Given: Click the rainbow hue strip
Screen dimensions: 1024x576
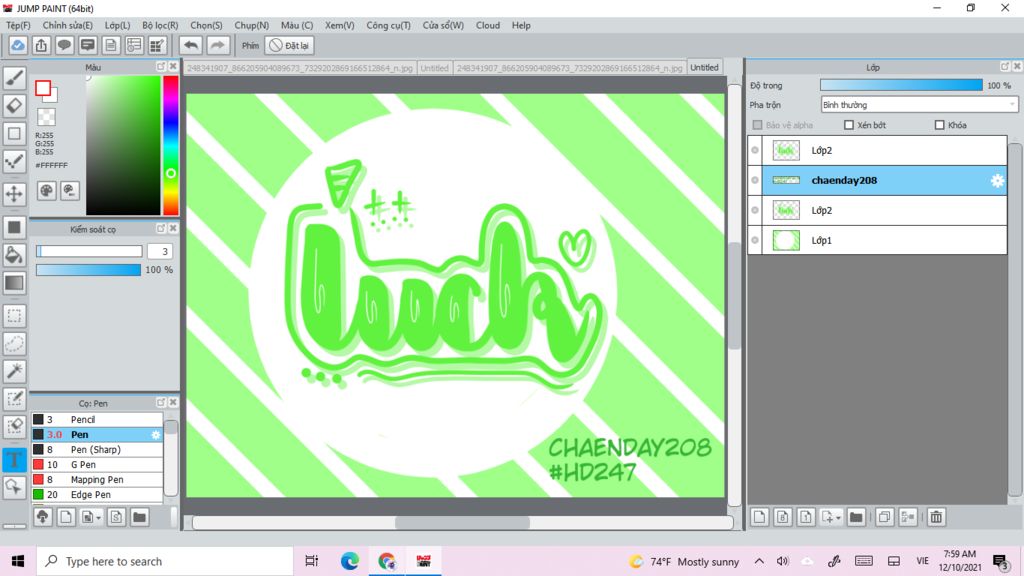Looking at the screenshot, I should tap(170, 145).
